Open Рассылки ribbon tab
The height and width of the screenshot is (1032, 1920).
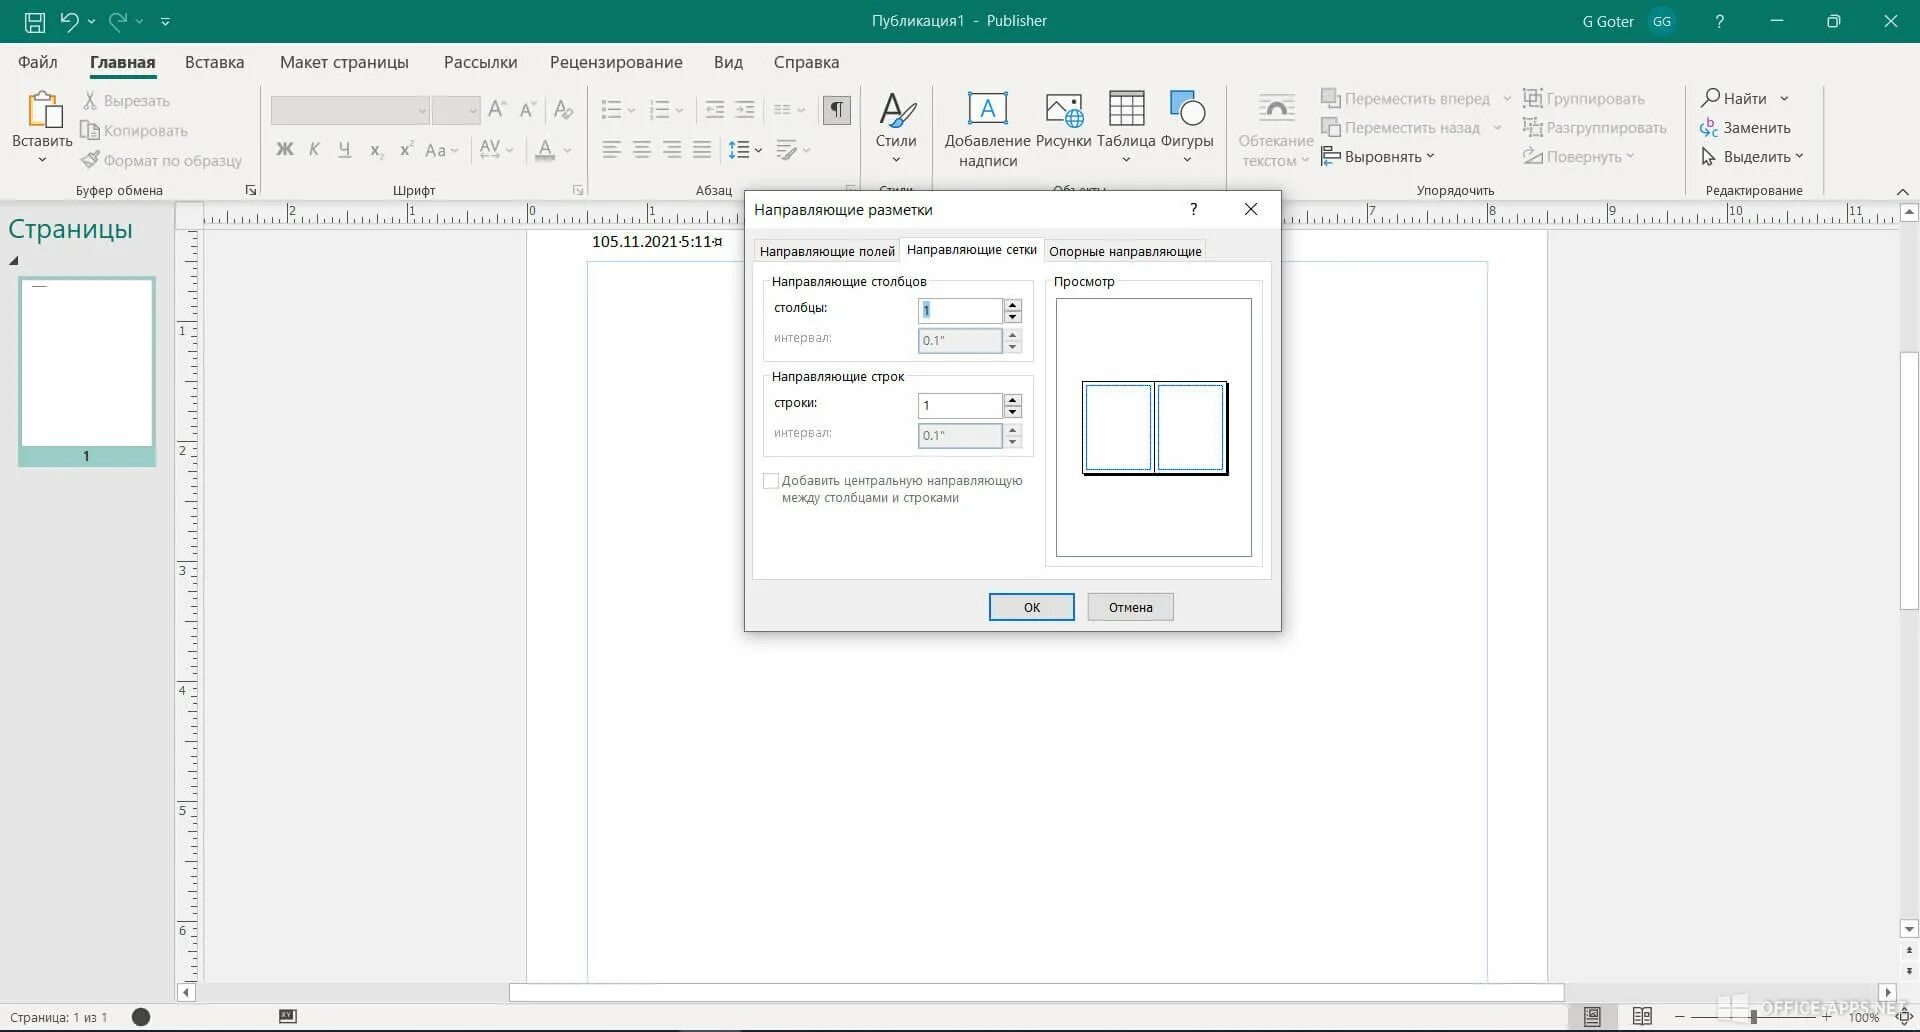(481, 62)
